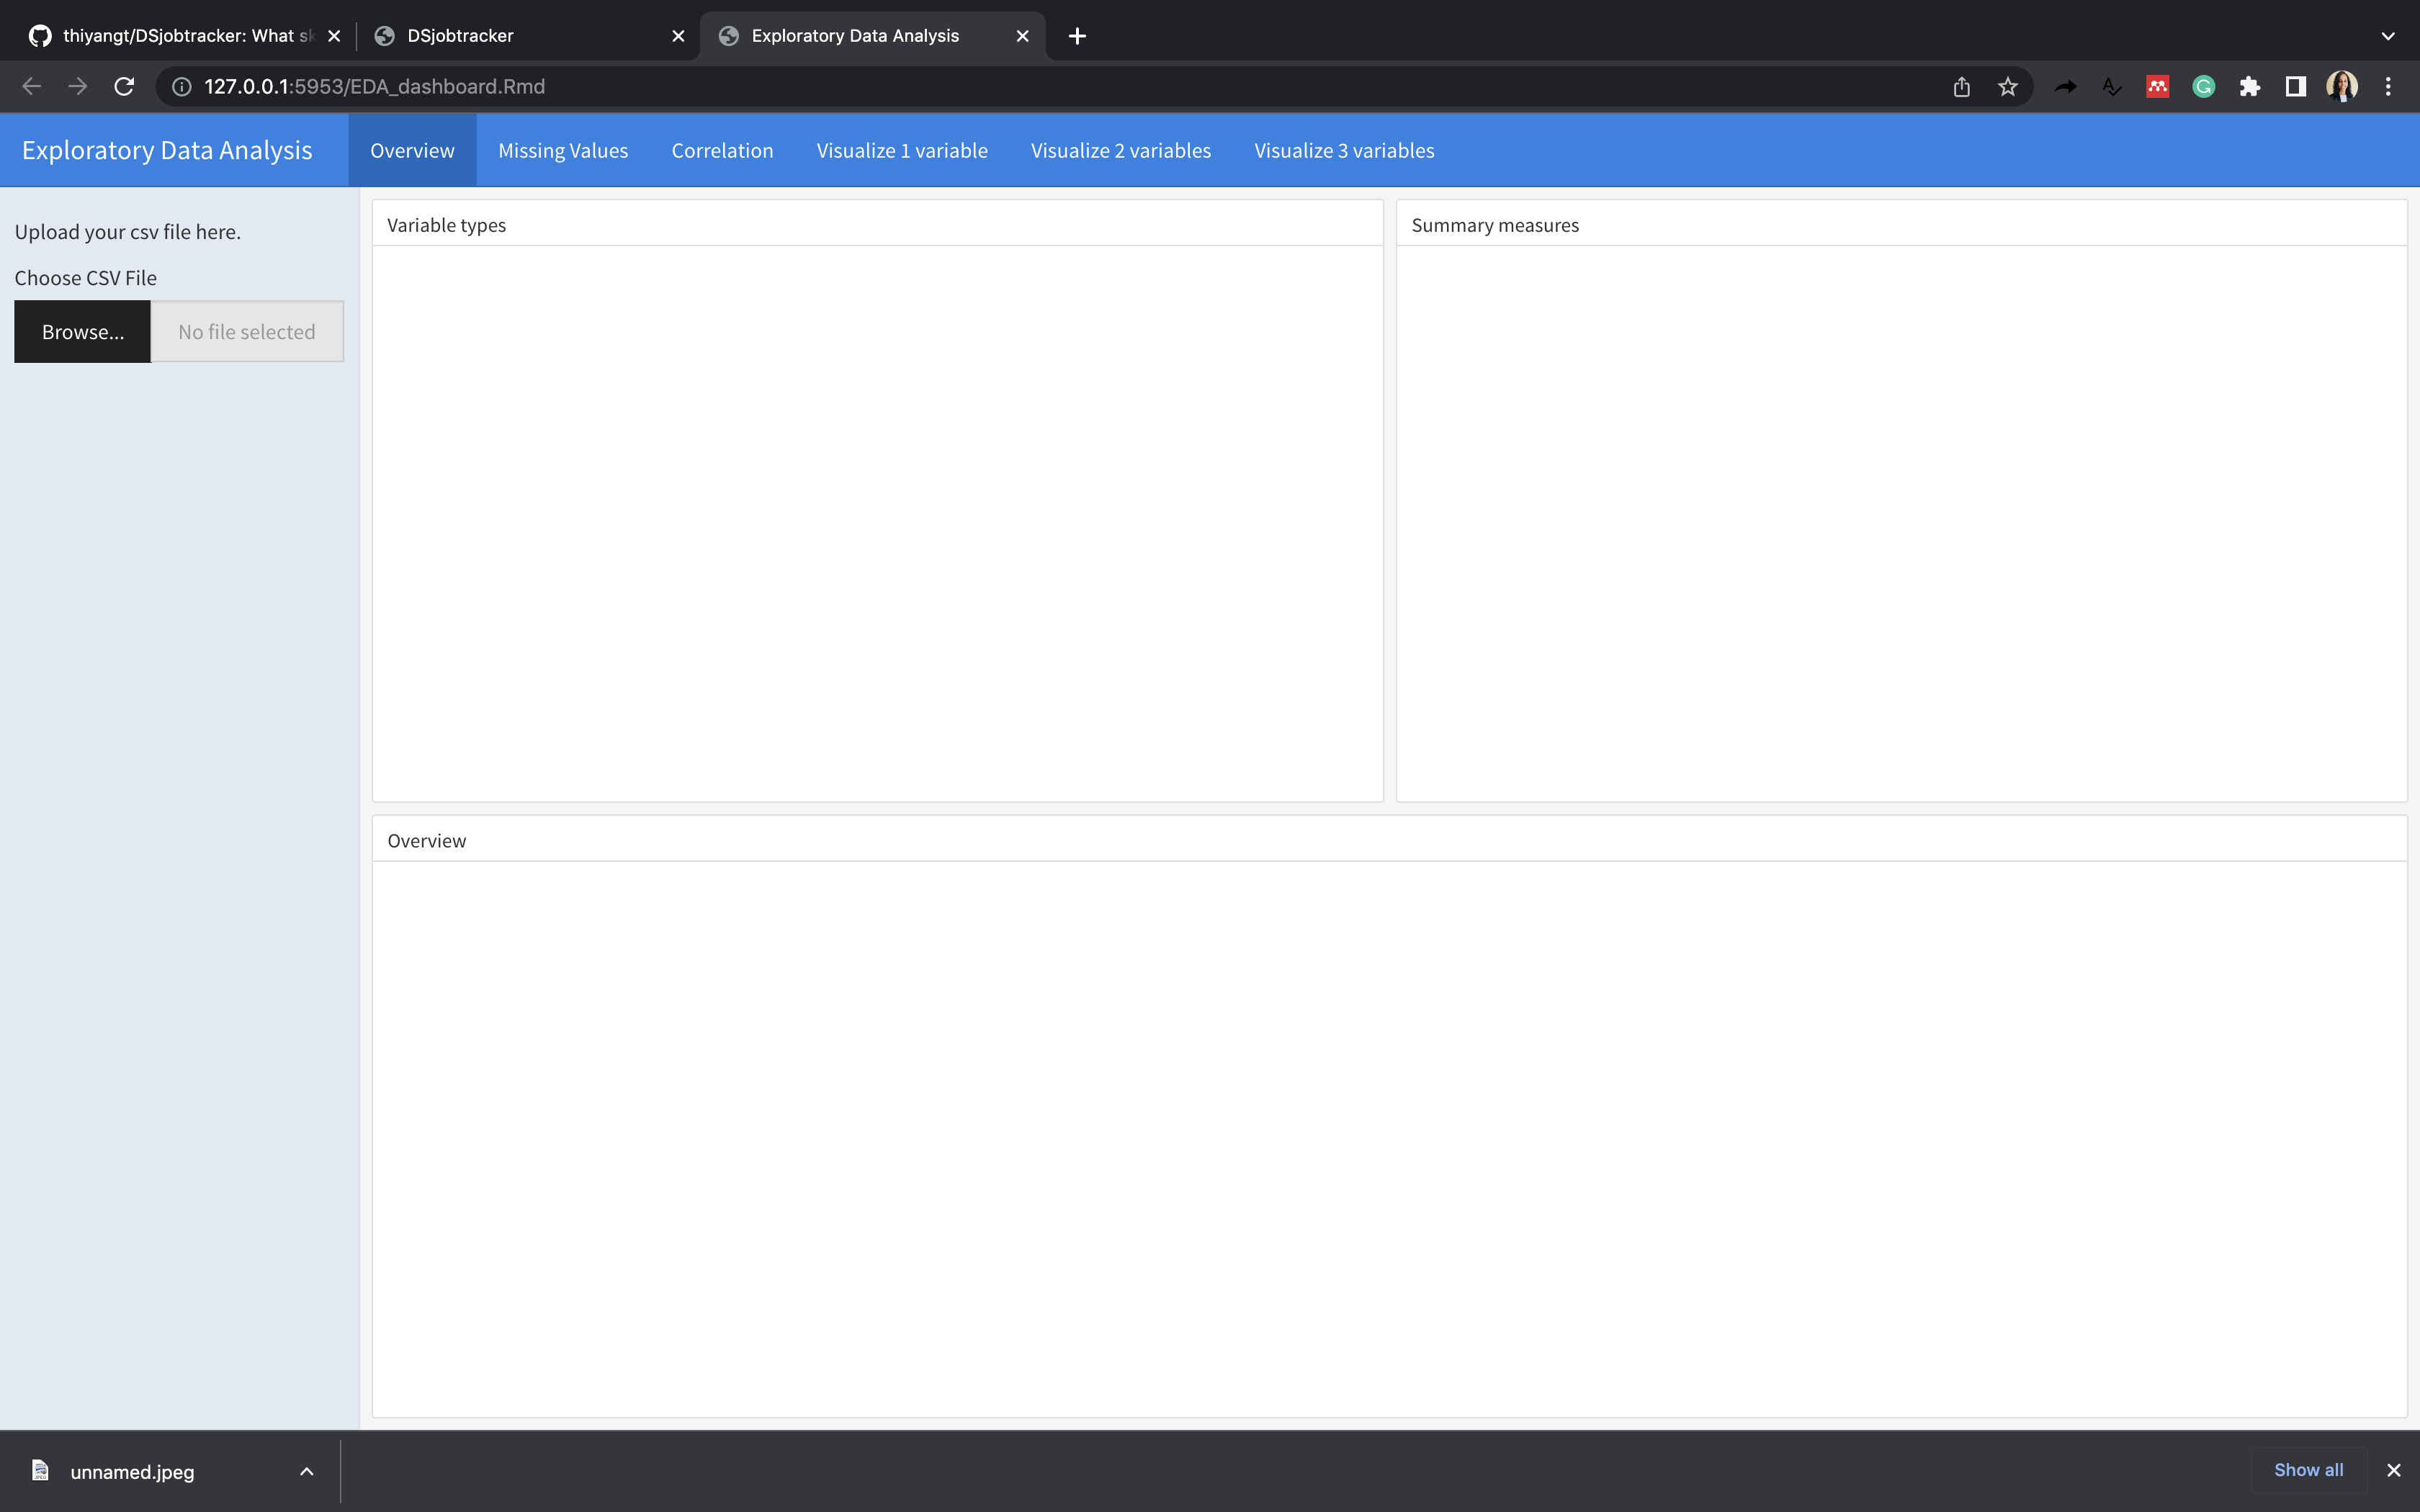This screenshot has width=2420, height=1512.
Task: Click the Variable types panel header
Action: pyautogui.click(x=877, y=225)
